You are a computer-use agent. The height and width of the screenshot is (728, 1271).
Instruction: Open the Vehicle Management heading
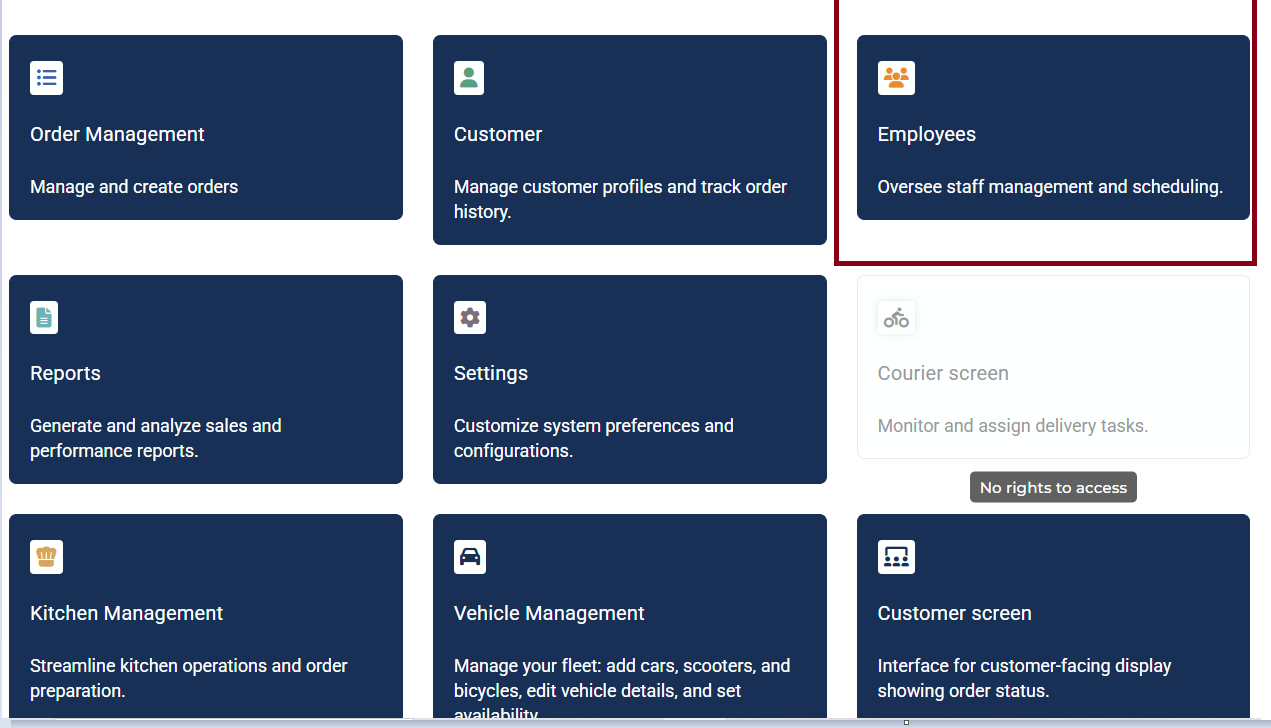[x=549, y=613]
